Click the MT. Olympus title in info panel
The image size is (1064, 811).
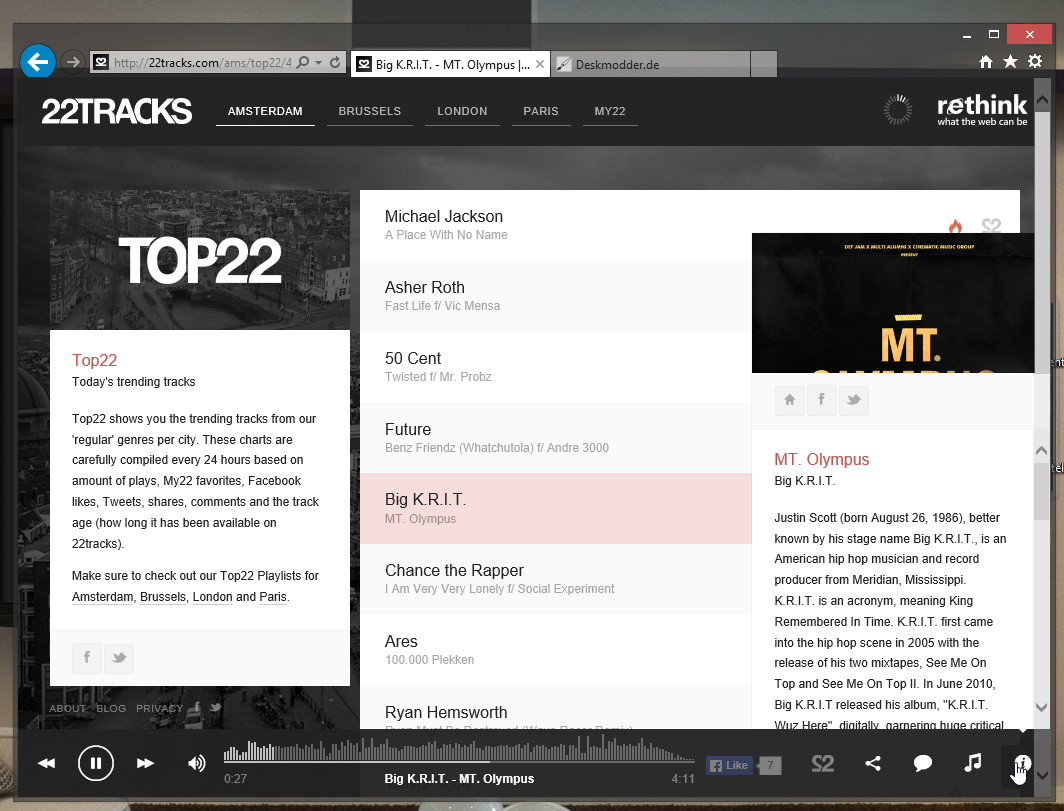click(x=822, y=459)
